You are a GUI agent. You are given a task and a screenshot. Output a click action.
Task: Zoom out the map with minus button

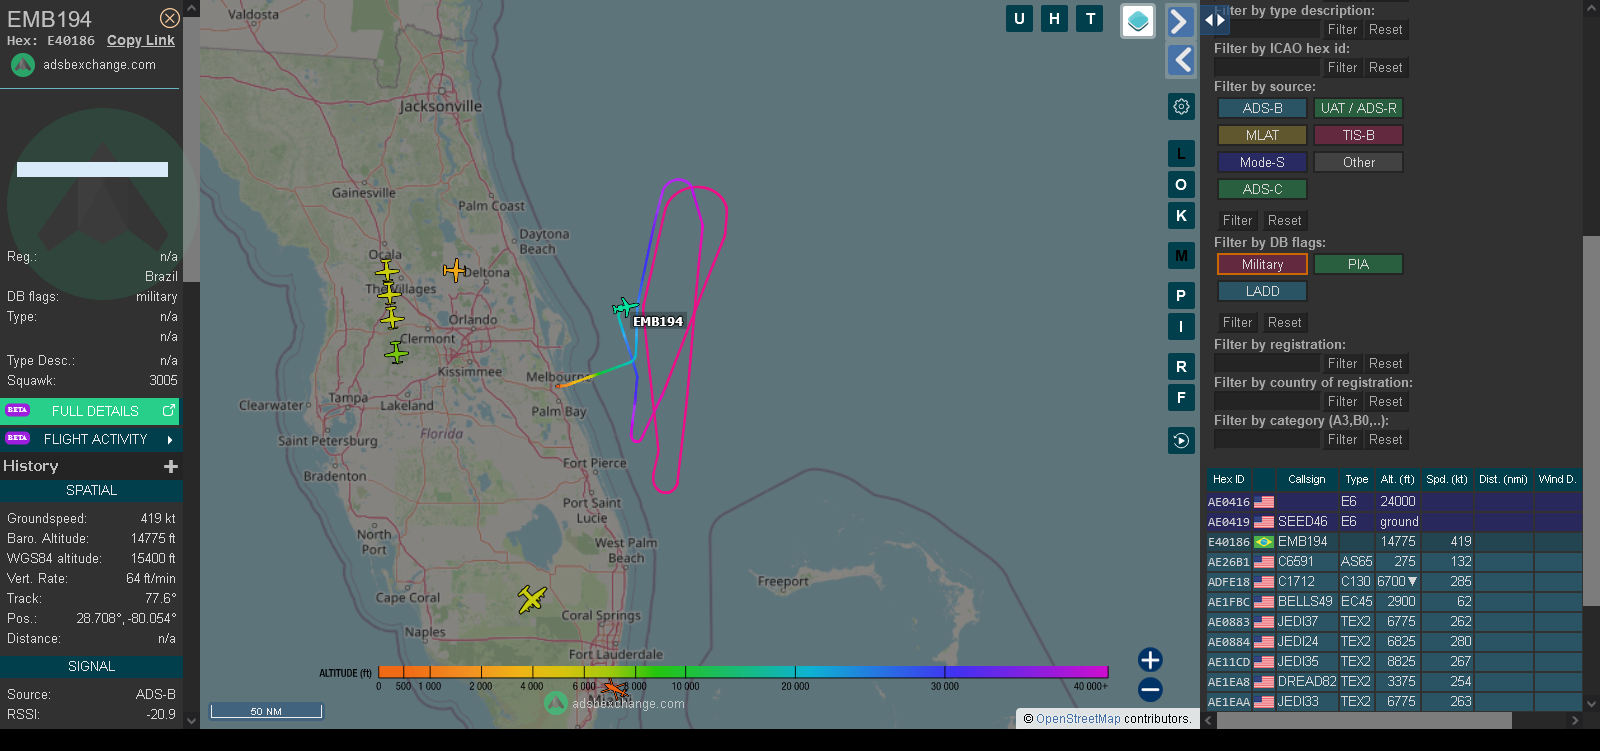click(x=1150, y=689)
